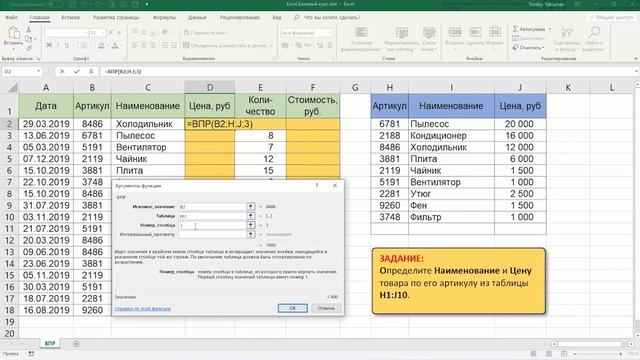Screen dimensions: 640x360
Task: Select the ВПР sheet tab
Action: tap(50, 344)
